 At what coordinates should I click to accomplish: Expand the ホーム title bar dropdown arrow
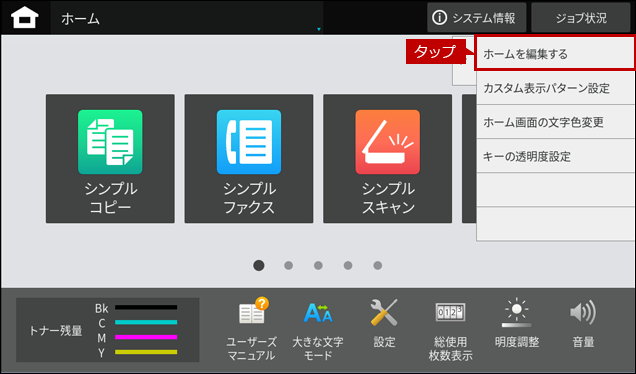click(x=319, y=29)
